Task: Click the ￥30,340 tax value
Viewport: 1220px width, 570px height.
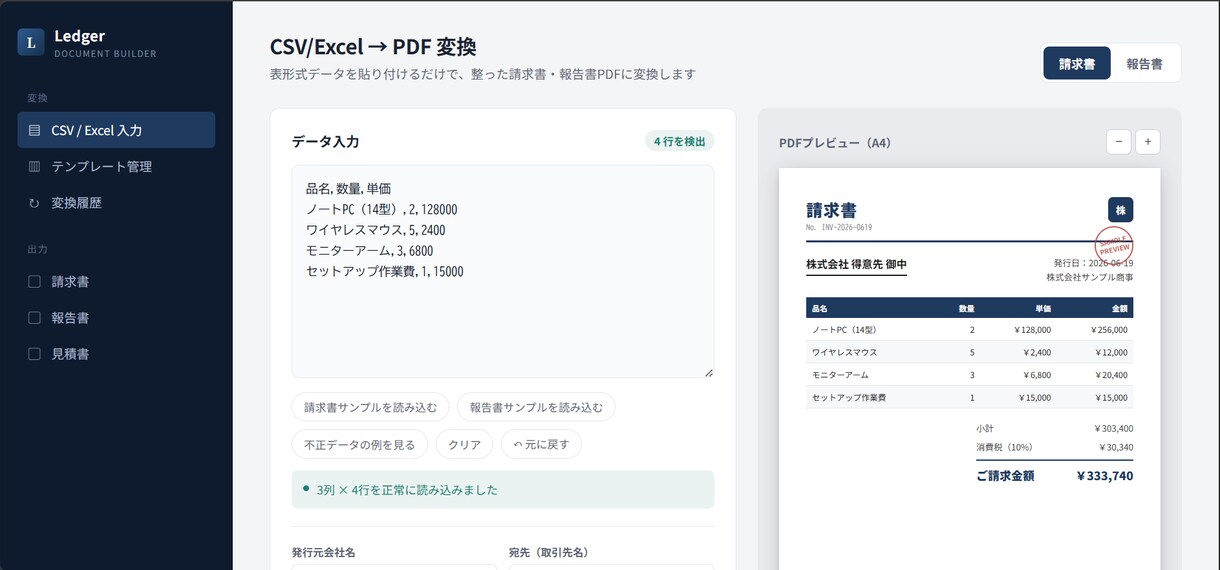Action: 1116,447
